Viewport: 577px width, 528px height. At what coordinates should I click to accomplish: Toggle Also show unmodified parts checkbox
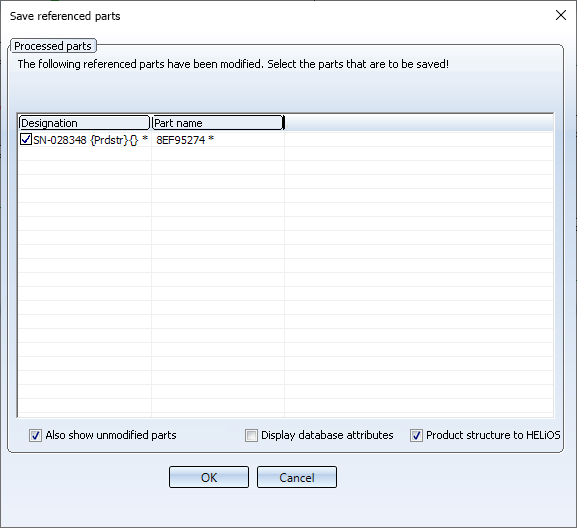point(35,435)
